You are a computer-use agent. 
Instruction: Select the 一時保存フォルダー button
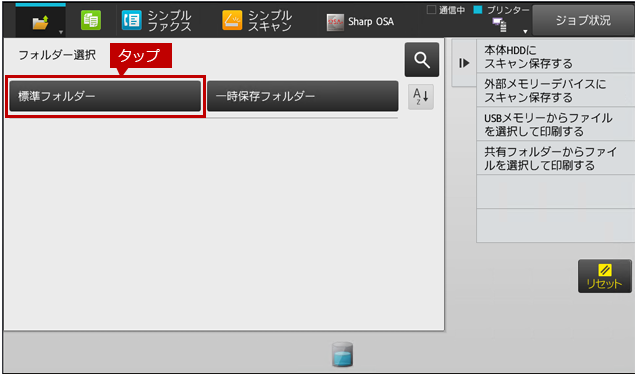pyautogui.click(x=303, y=96)
